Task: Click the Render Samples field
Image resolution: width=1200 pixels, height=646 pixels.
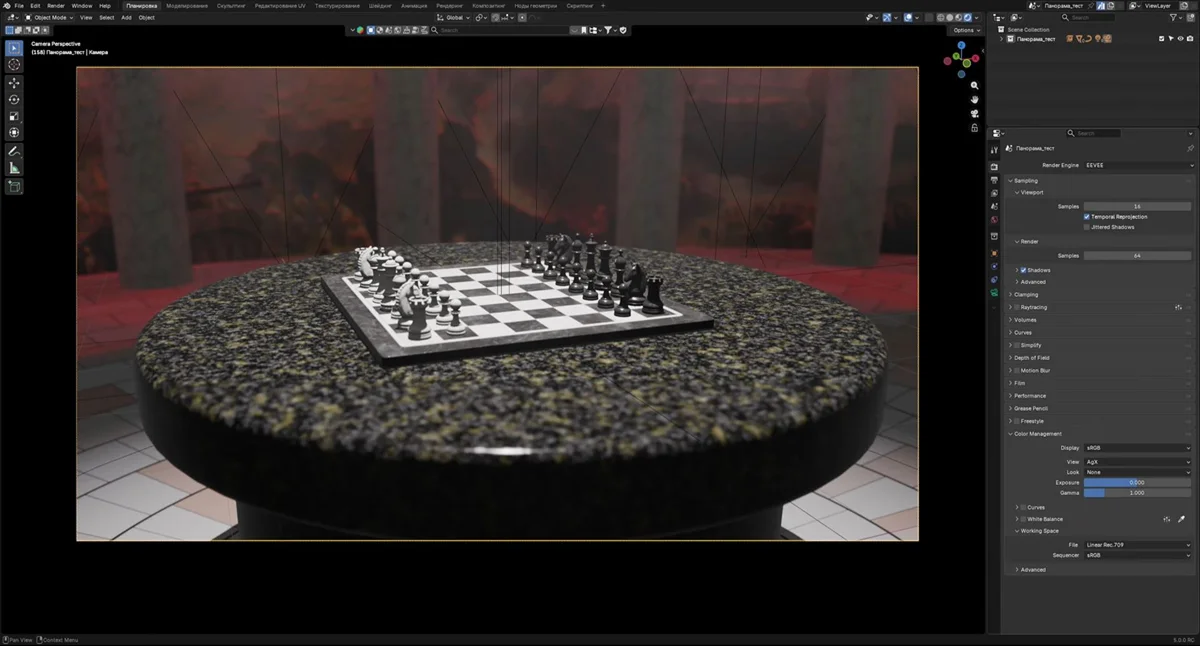Action: (x=1138, y=256)
